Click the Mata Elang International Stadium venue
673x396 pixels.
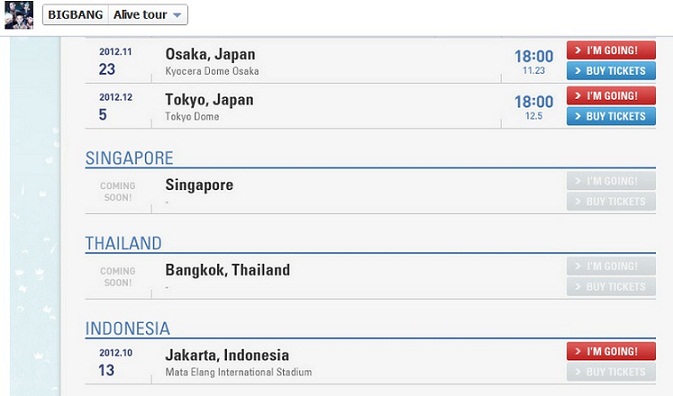click(239, 372)
